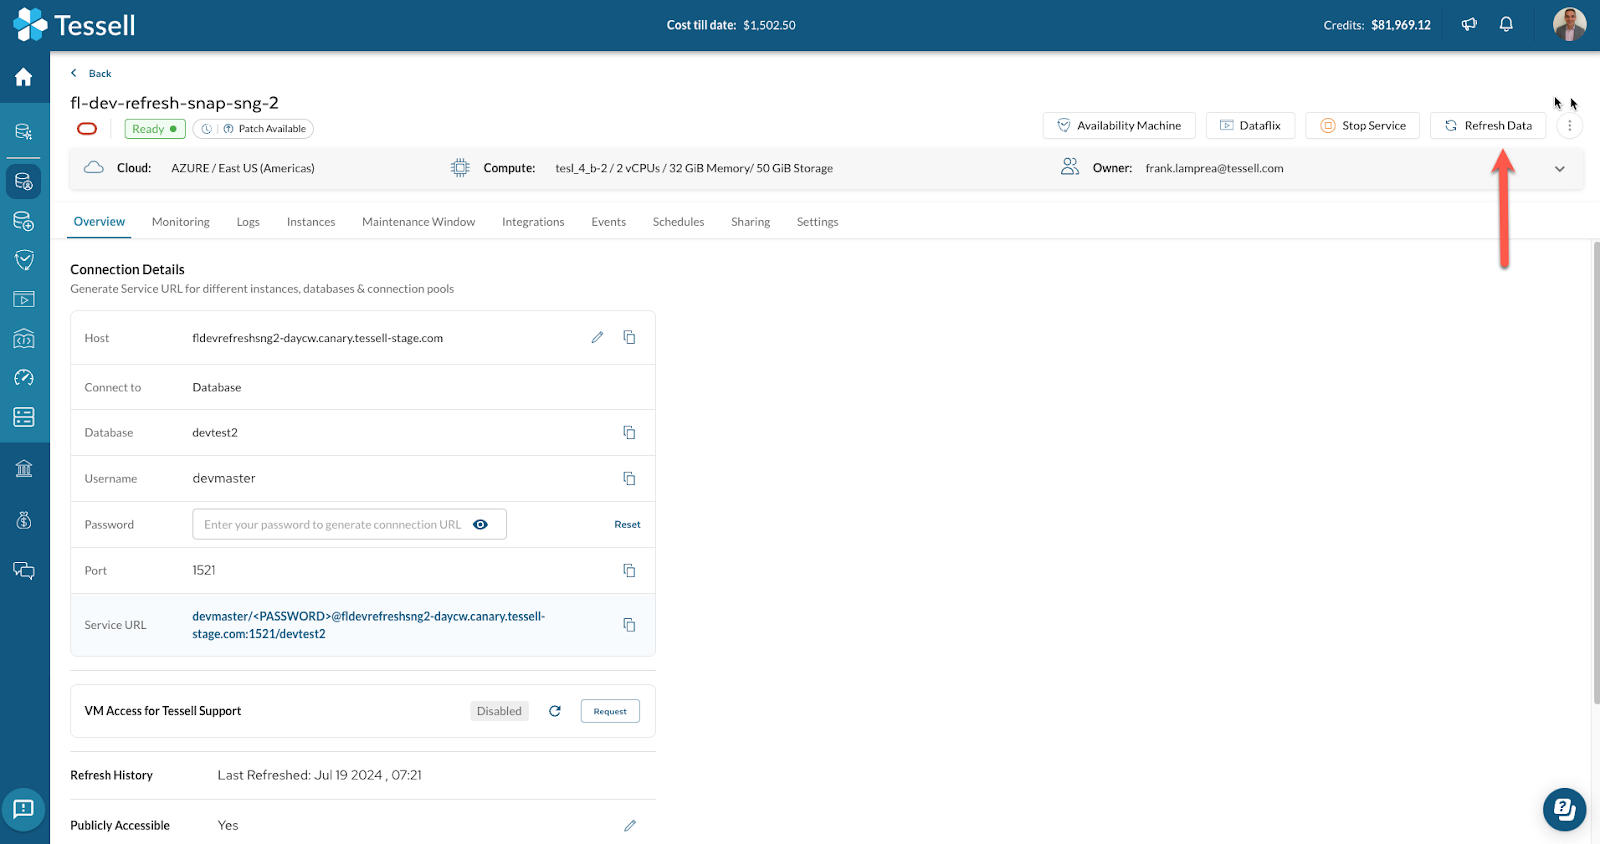
Task: Expand the service details chevron
Action: tap(1559, 169)
